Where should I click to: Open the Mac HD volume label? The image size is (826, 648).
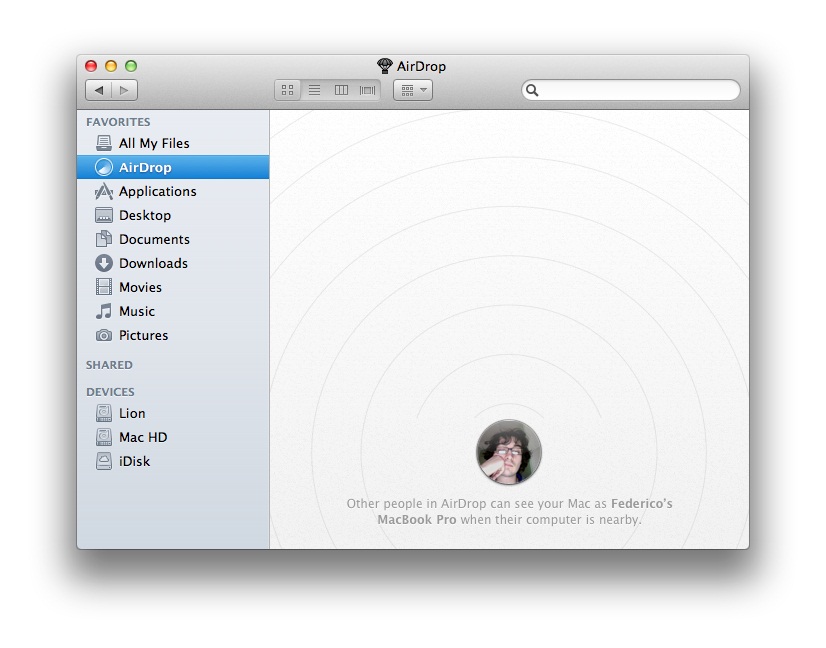click(x=143, y=437)
